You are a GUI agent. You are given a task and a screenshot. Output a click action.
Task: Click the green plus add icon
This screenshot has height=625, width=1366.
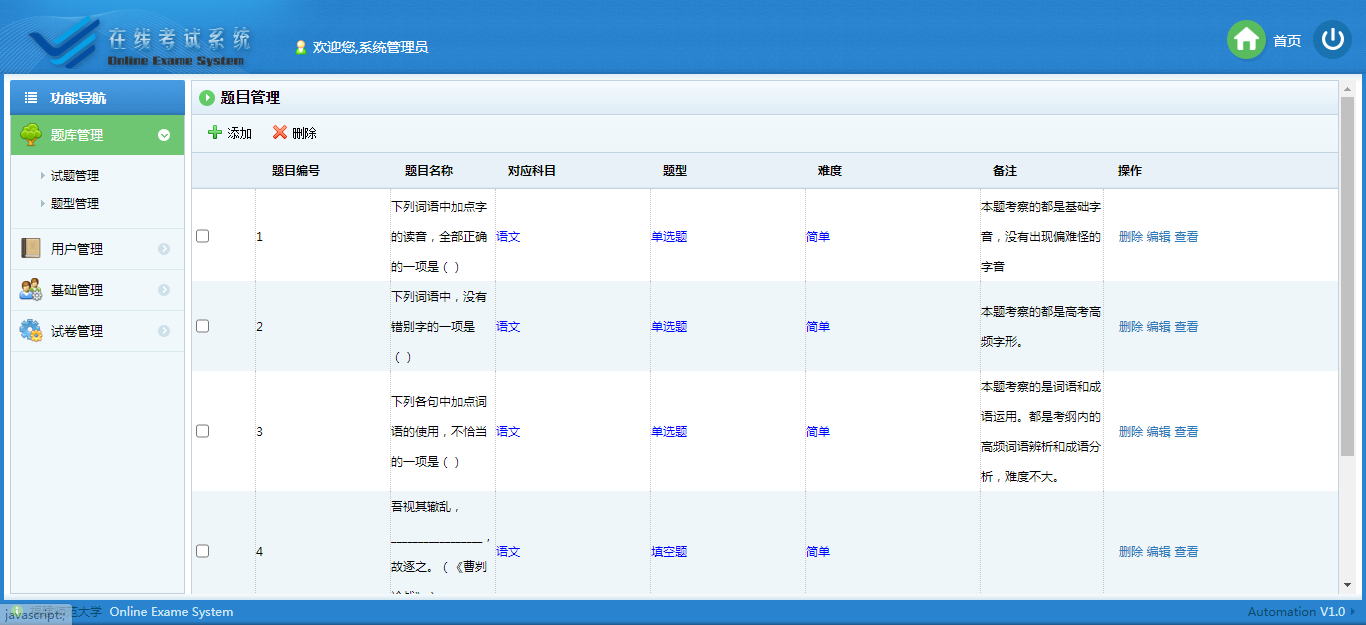point(215,132)
